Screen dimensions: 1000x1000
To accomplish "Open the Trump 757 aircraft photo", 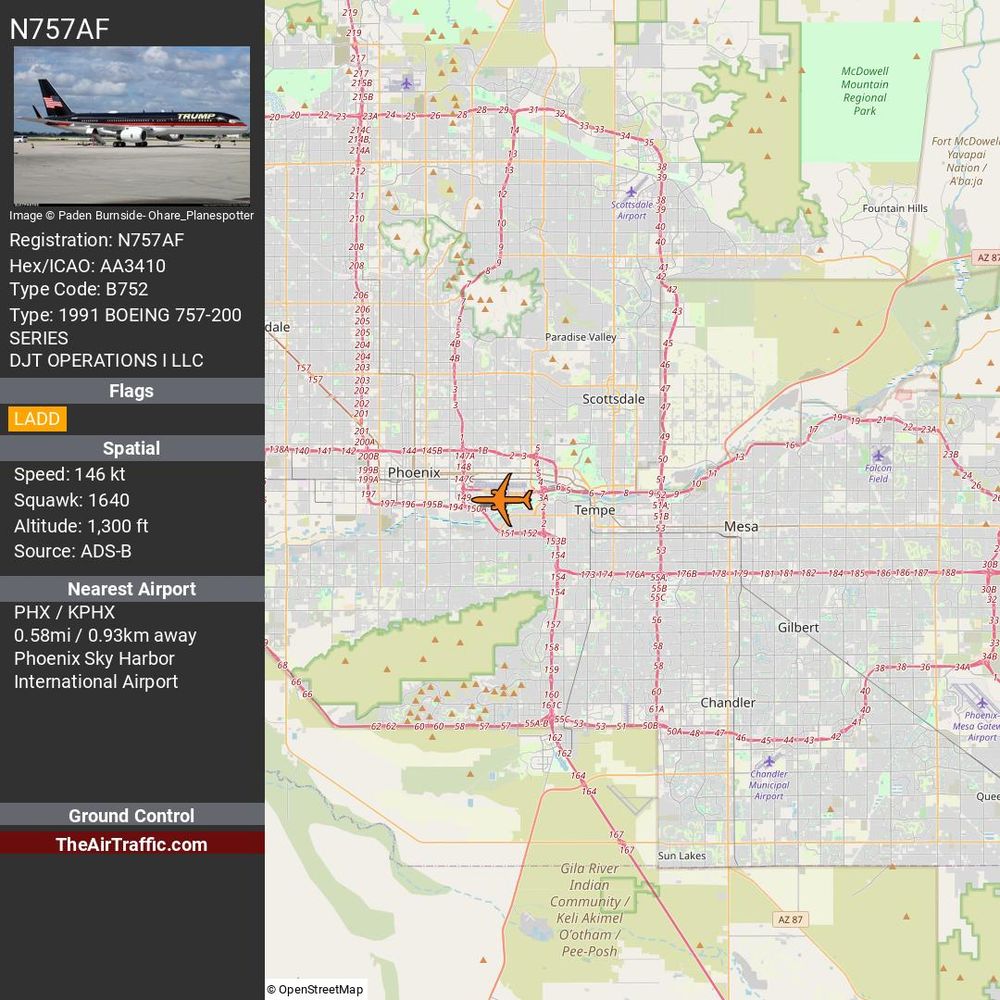I will pos(132,125).
